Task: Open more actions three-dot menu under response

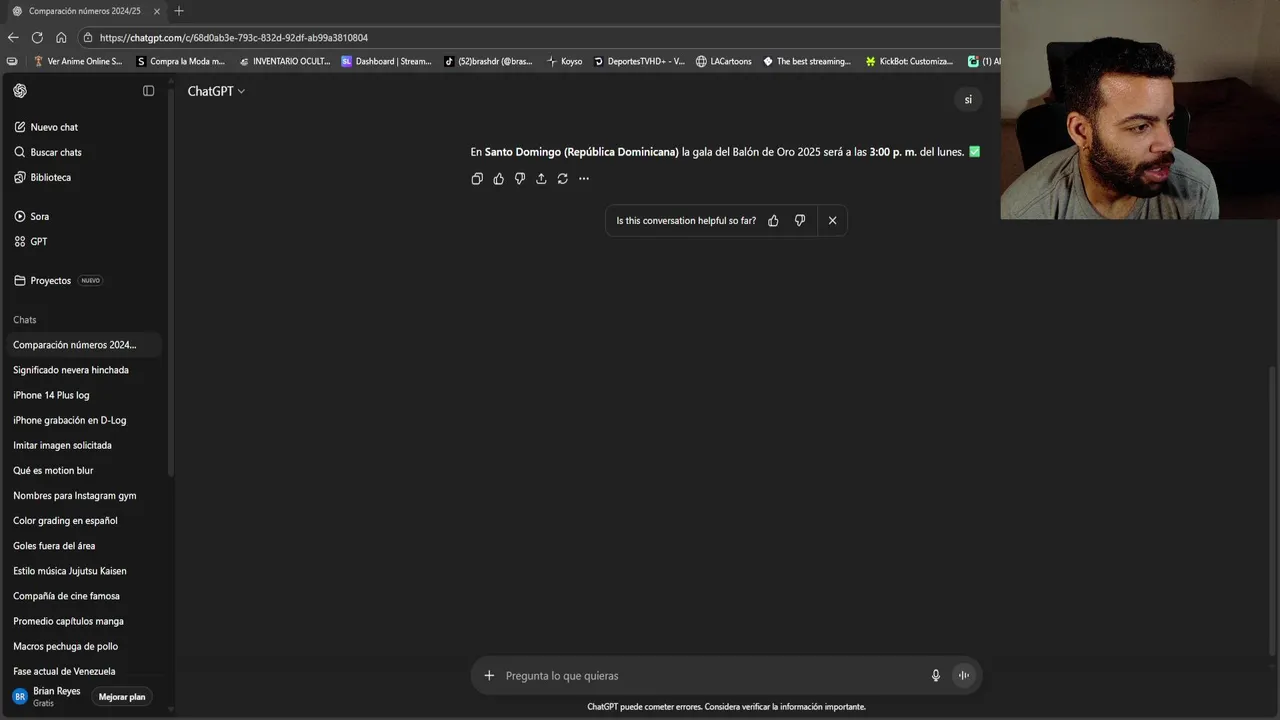Action: tap(584, 179)
